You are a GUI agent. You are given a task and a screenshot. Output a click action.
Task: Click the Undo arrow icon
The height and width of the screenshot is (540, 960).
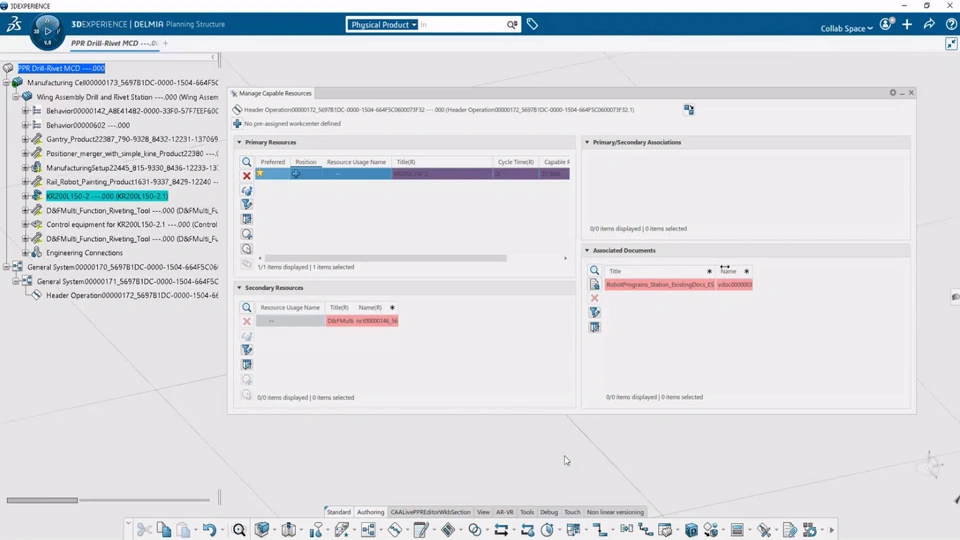pos(209,530)
